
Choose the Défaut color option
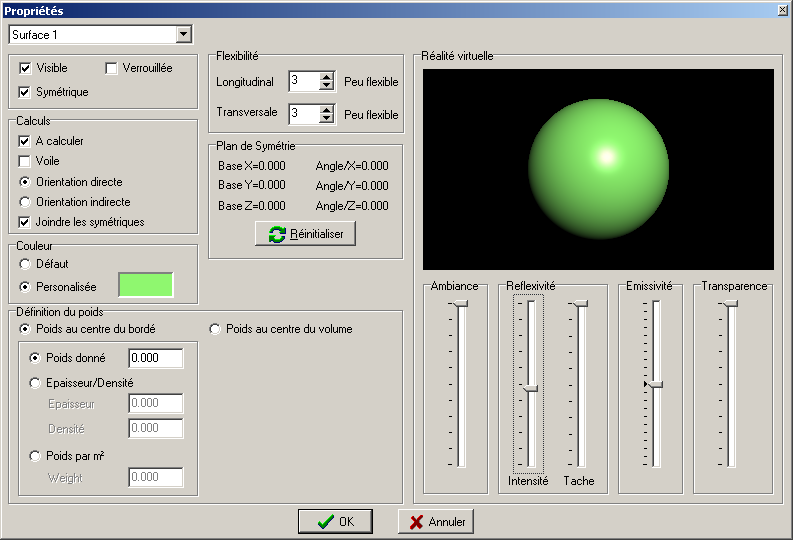(x=25, y=264)
